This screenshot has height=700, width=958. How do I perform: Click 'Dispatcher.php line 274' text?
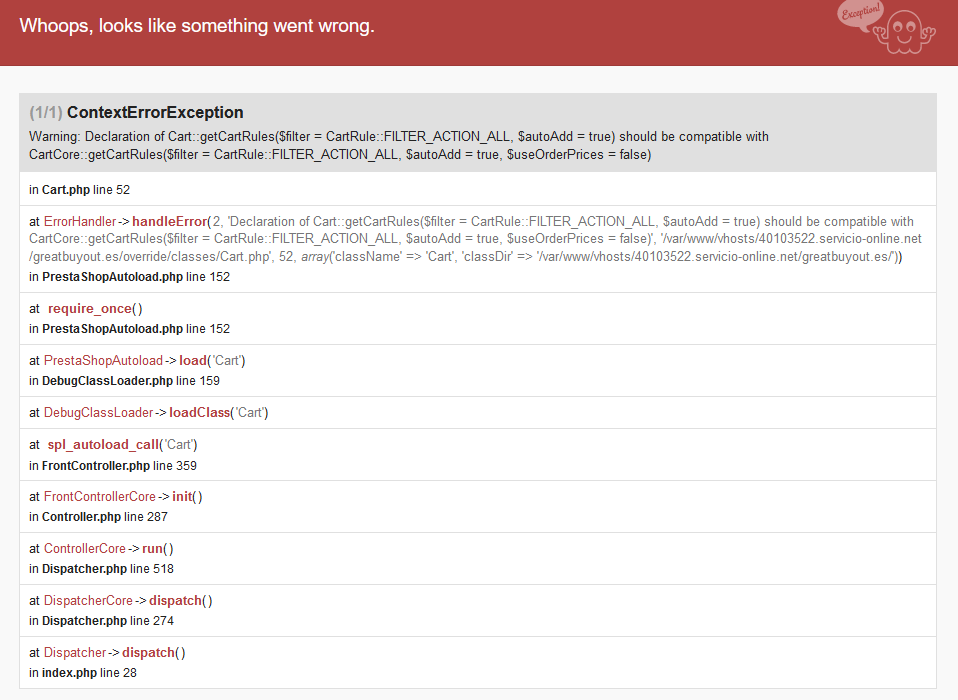point(108,621)
